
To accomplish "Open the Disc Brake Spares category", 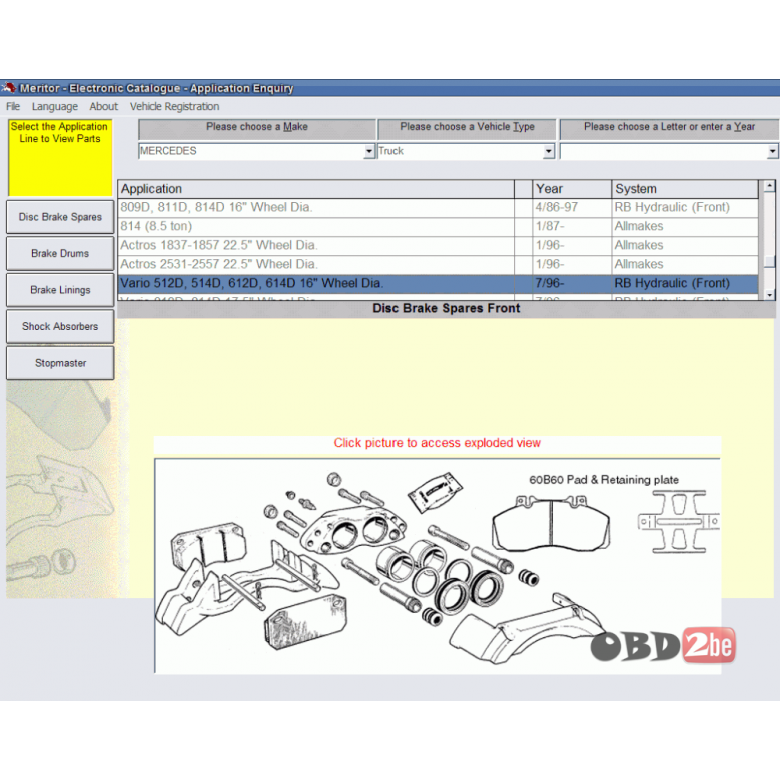I will click(60, 217).
